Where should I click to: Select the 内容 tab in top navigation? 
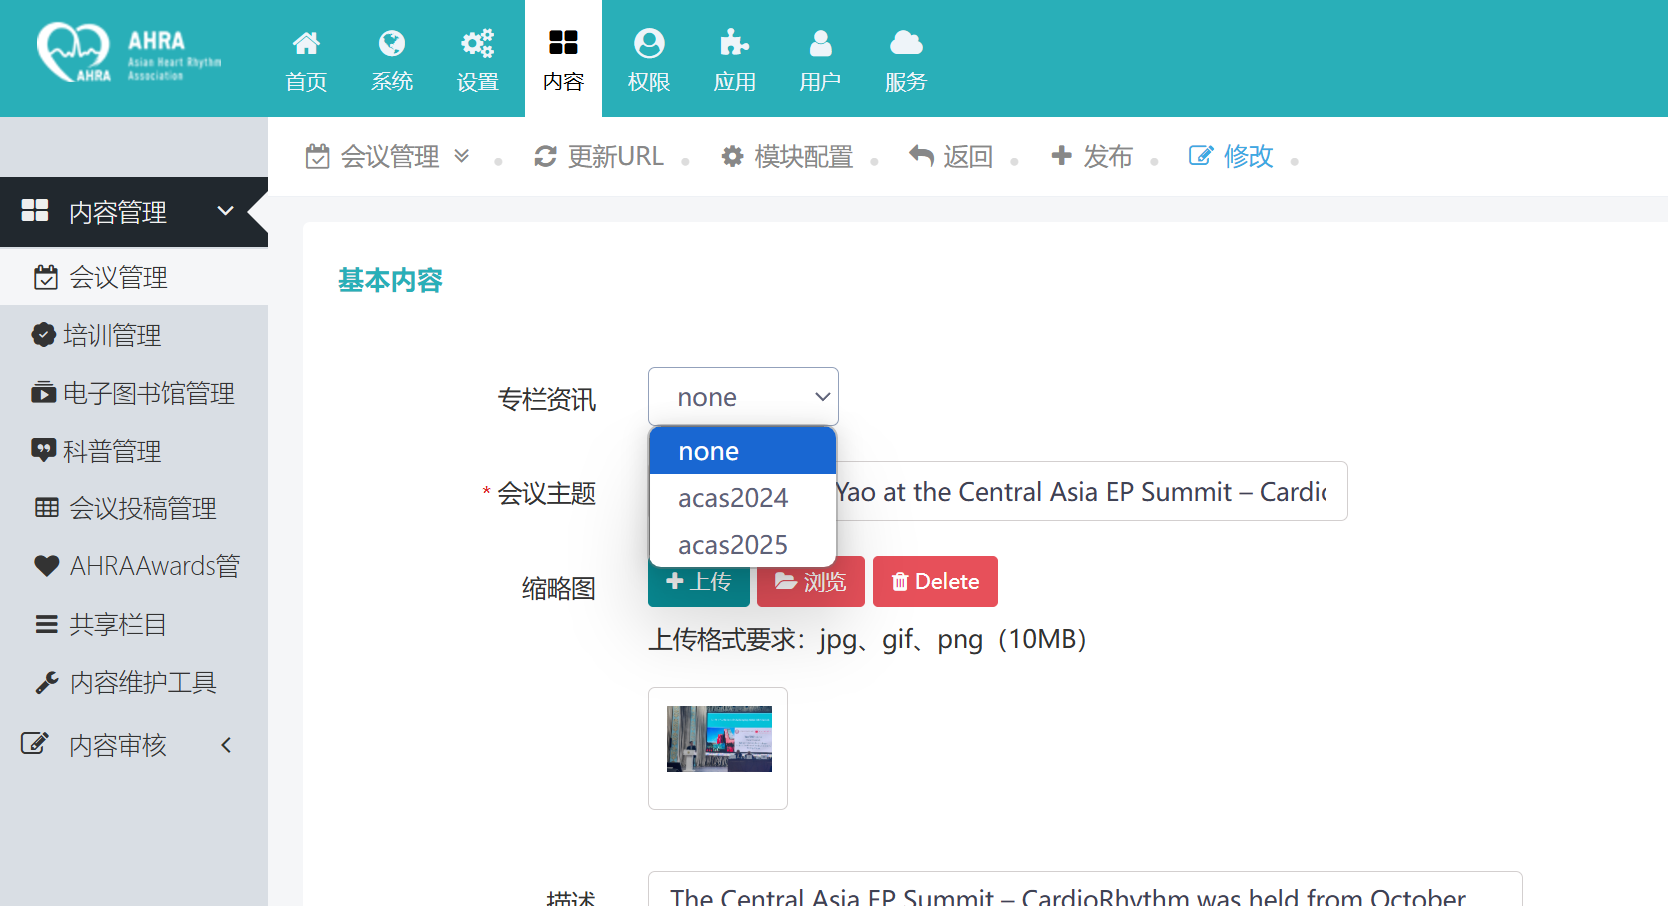(563, 59)
